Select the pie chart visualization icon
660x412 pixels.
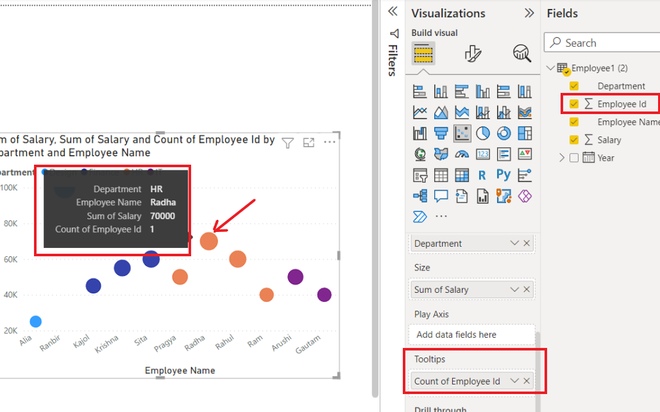click(482, 133)
